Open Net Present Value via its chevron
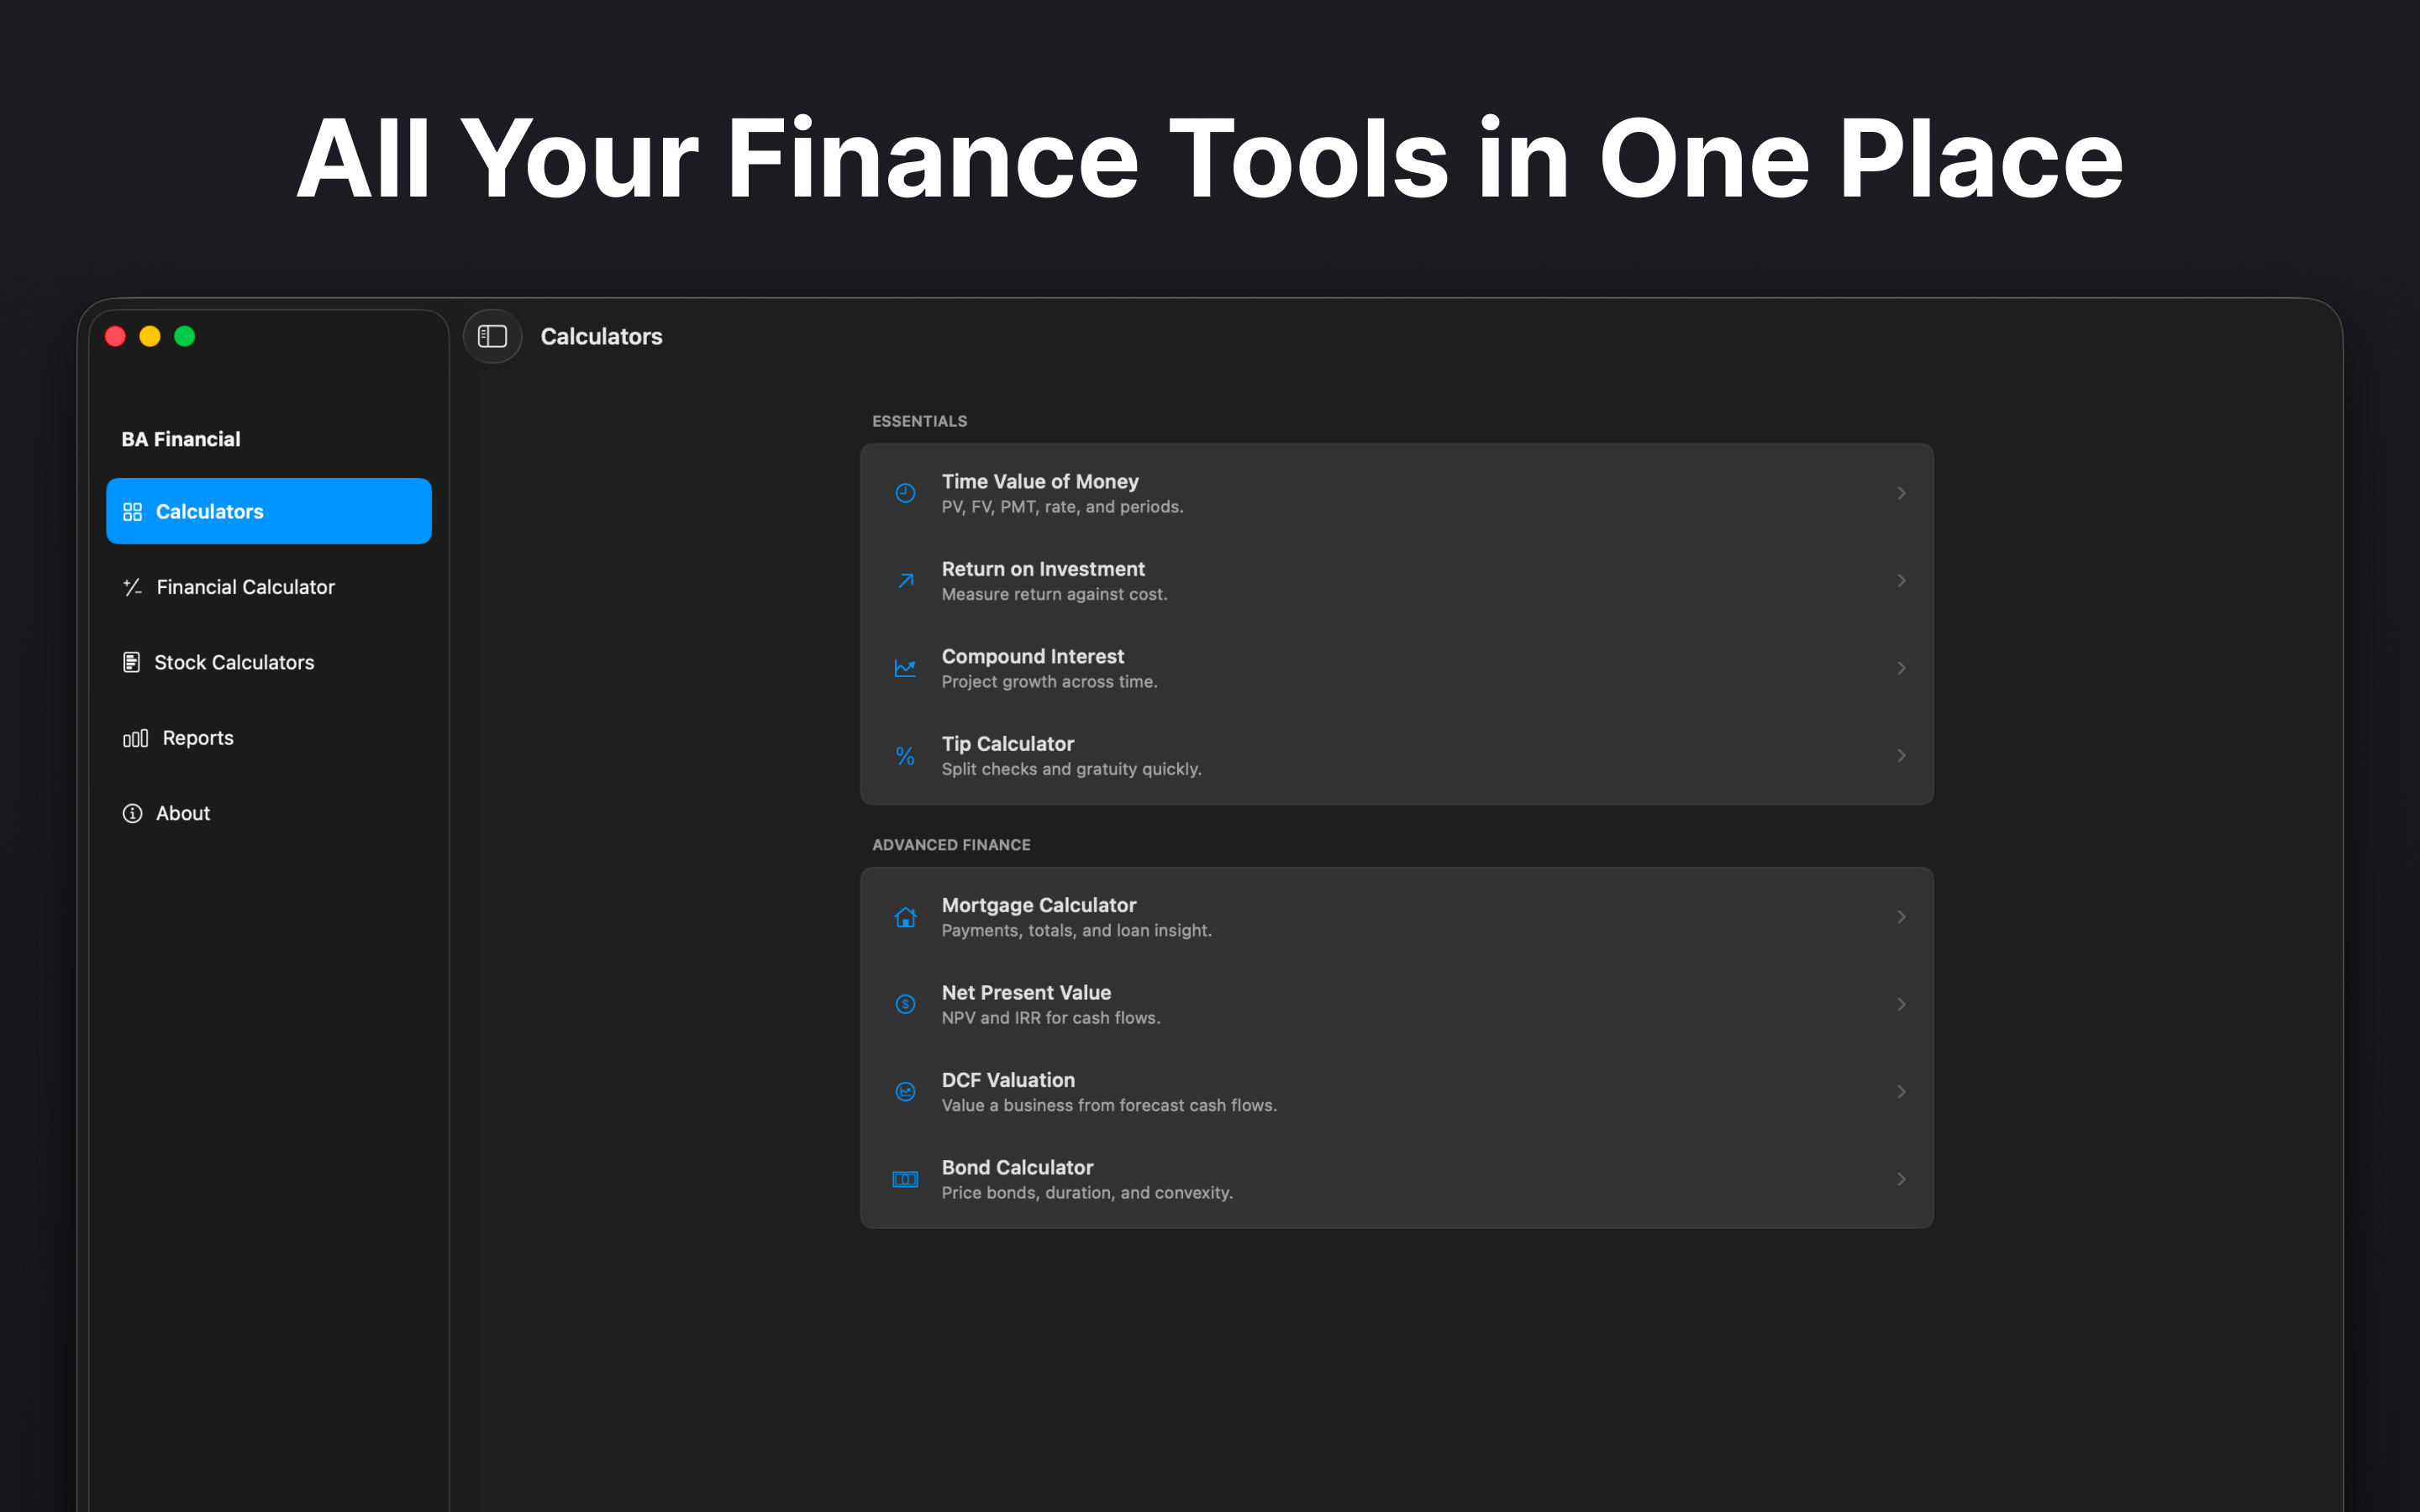 pyautogui.click(x=1901, y=1004)
